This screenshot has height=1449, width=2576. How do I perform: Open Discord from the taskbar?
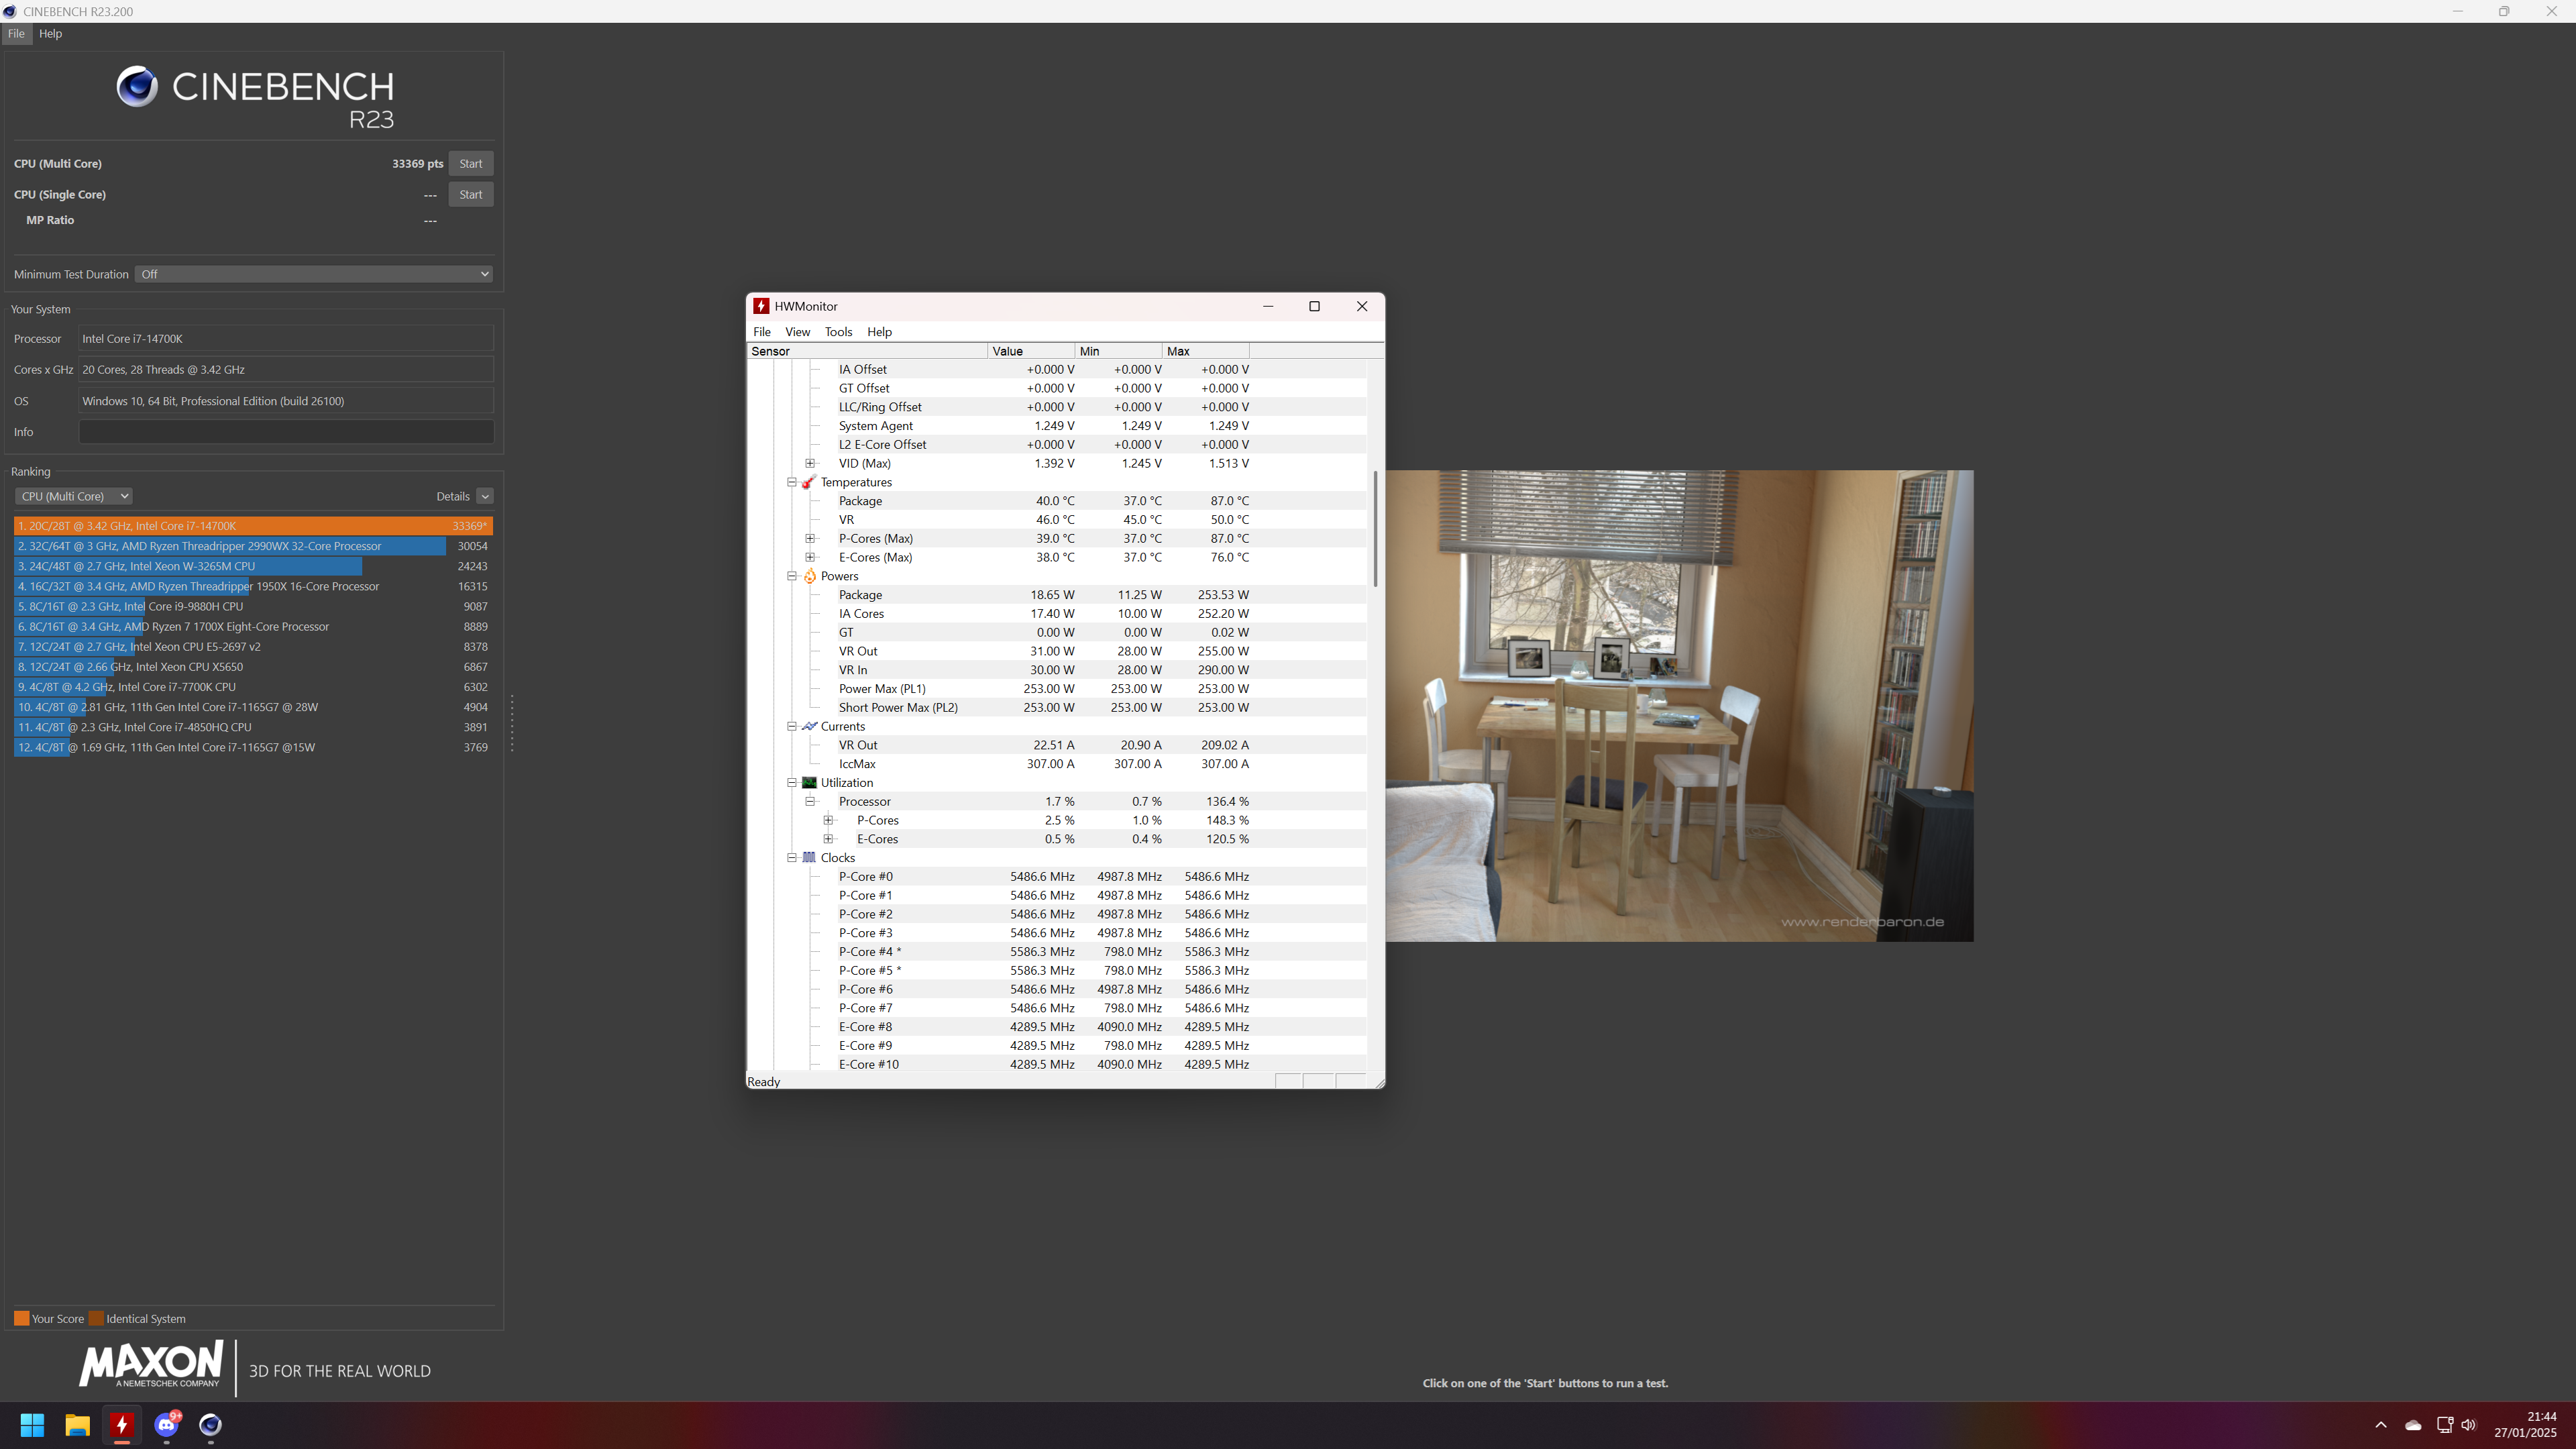[167, 1425]
